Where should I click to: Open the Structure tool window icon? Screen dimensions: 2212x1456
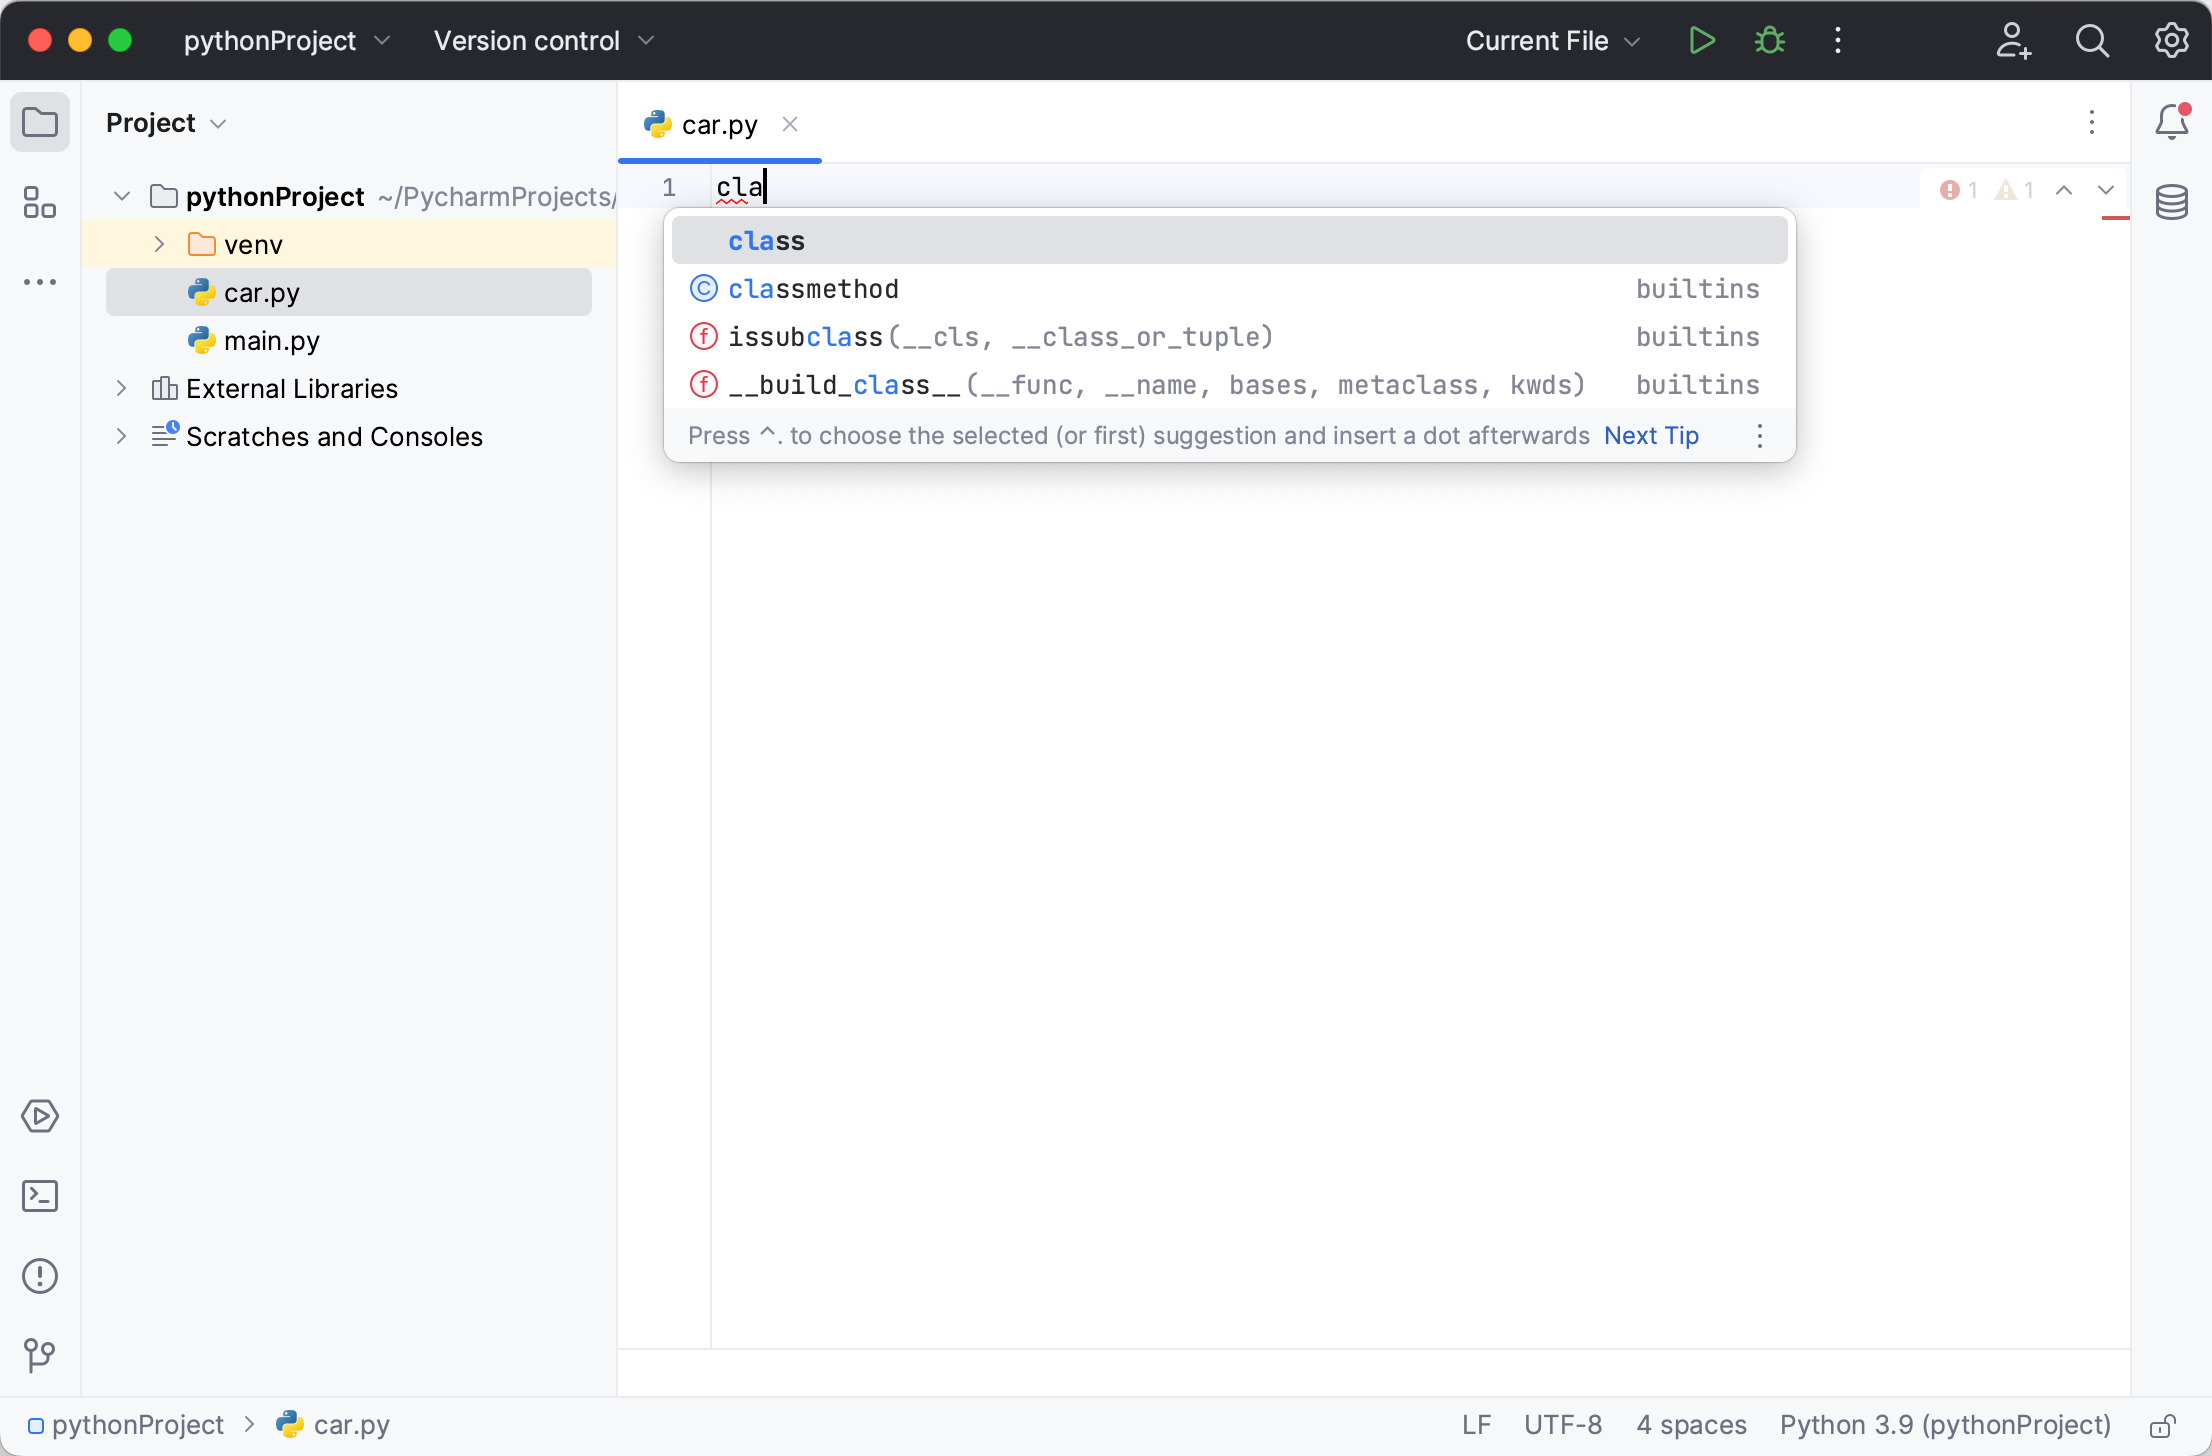40,203
